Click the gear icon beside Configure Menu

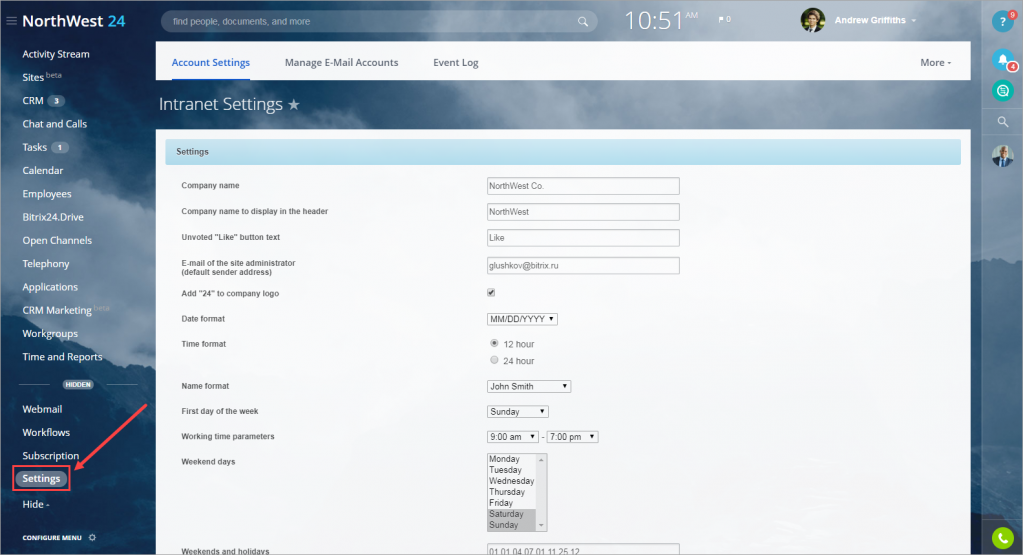tap(92, 537)
